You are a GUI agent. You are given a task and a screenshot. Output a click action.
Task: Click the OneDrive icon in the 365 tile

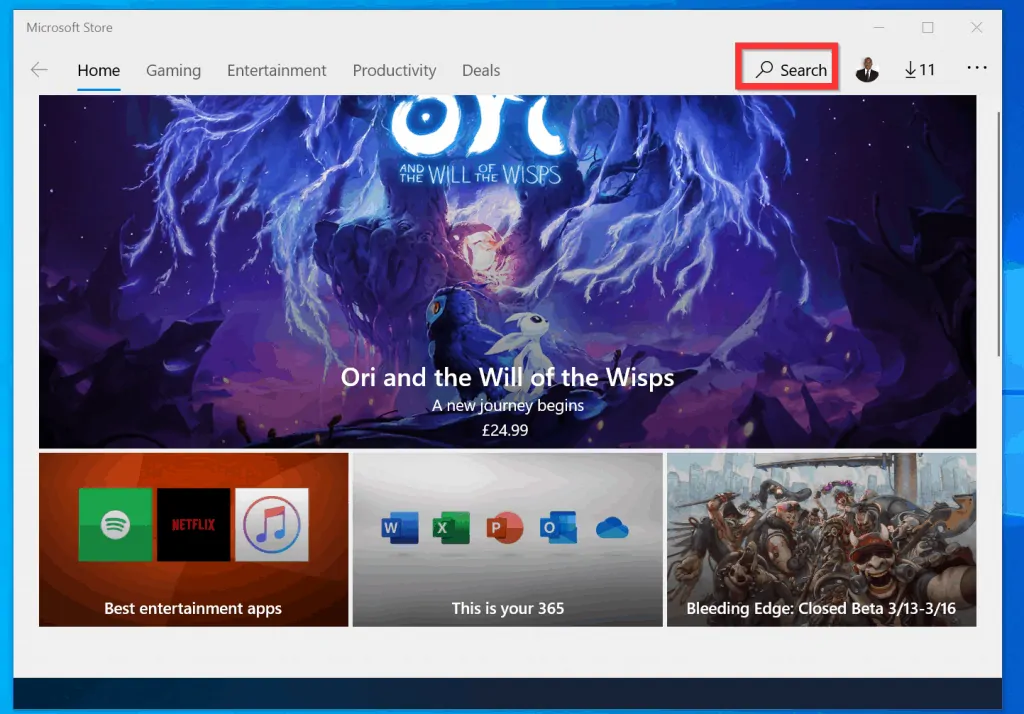pos(611,528)
